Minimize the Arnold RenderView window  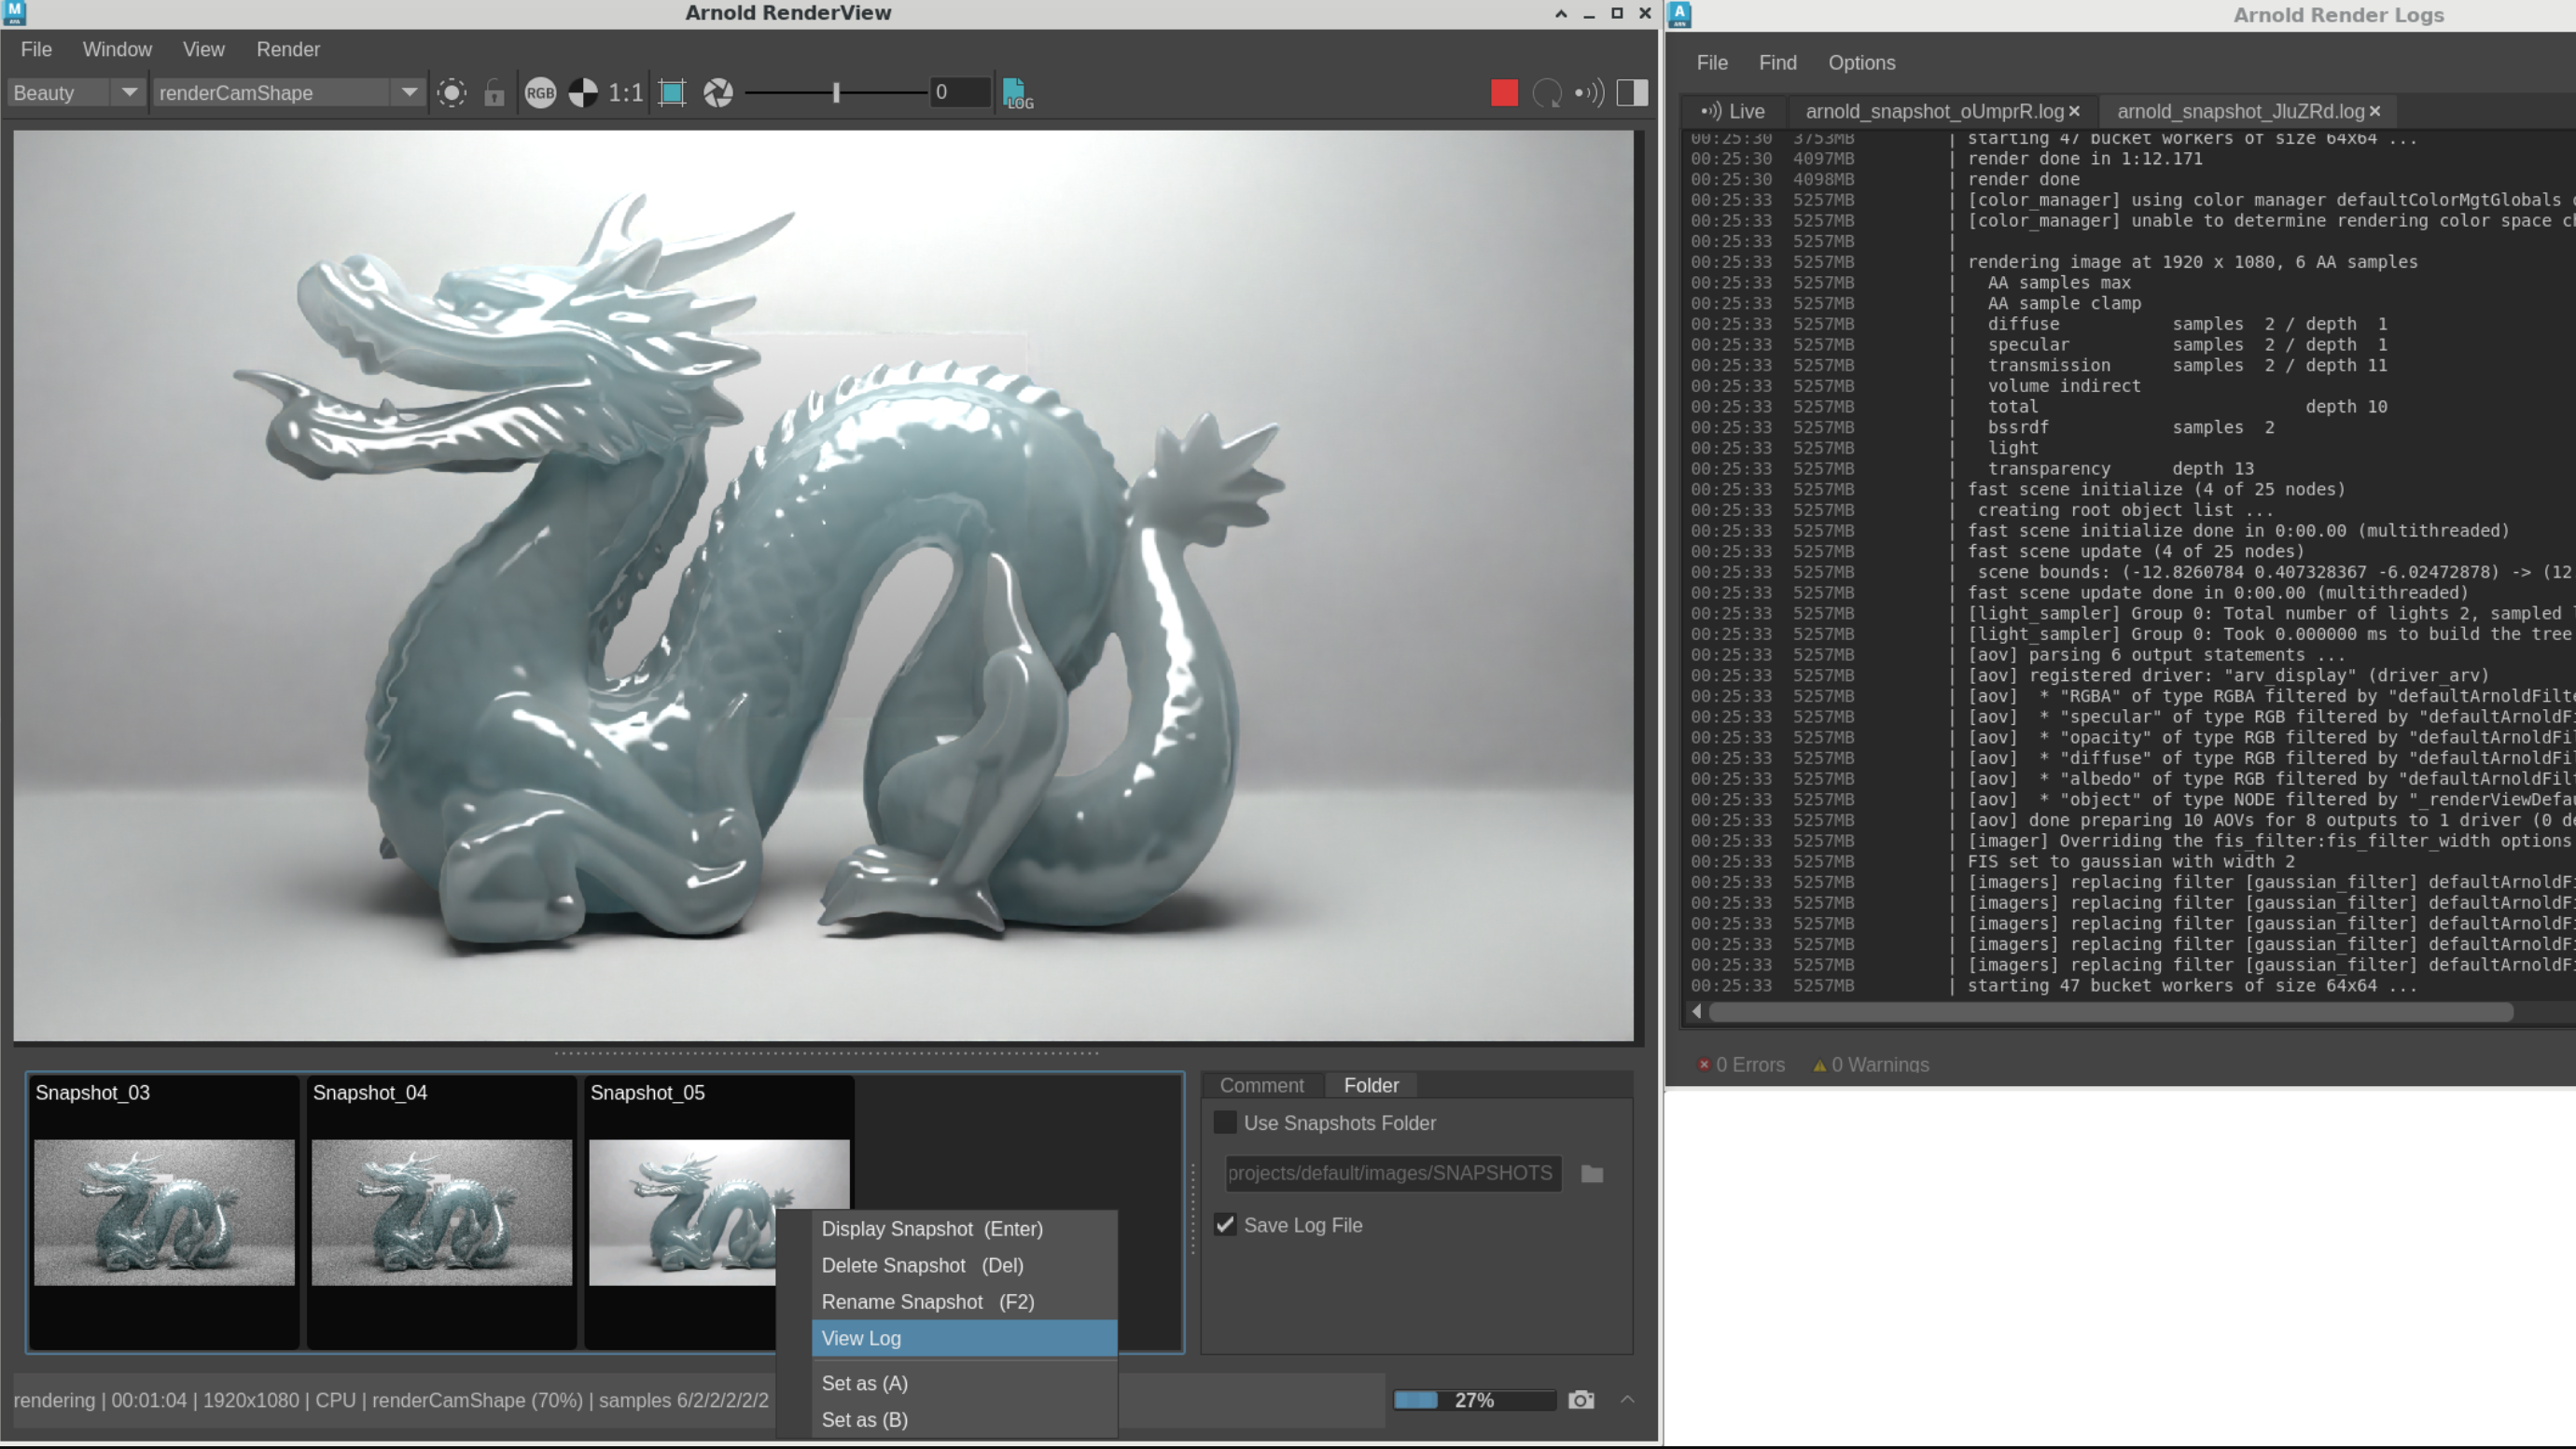pos(1589,14)
